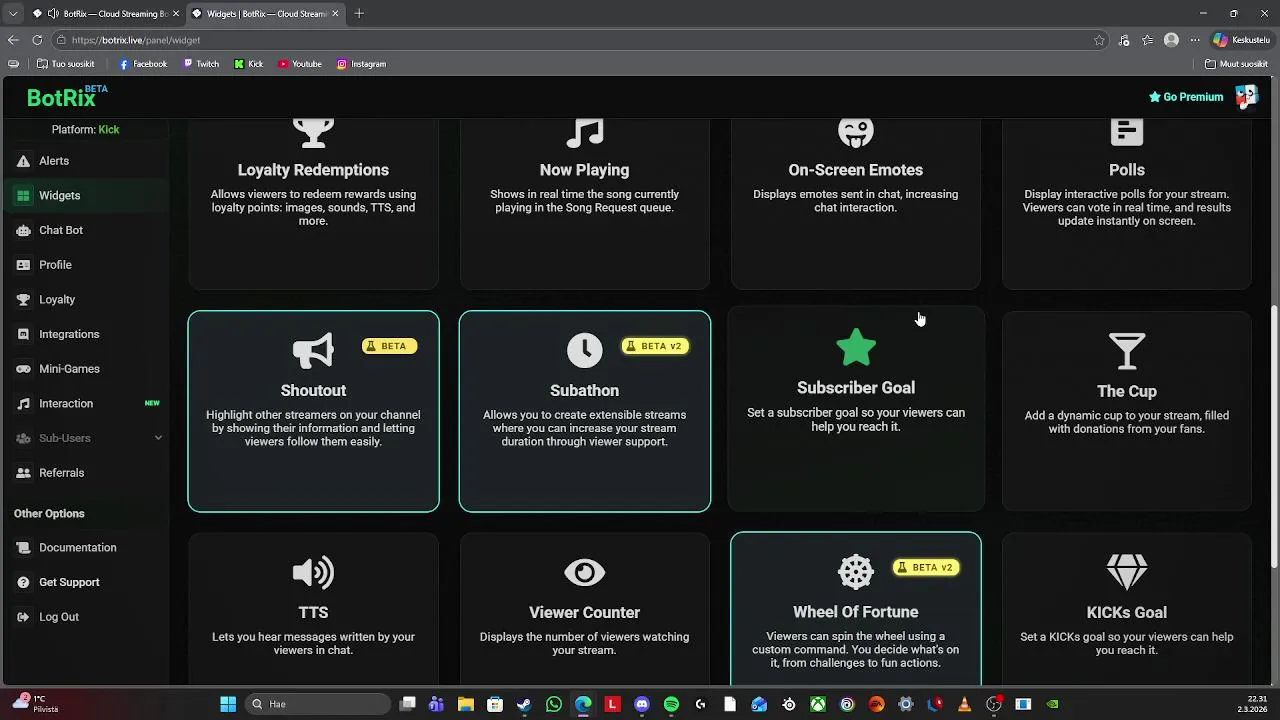The width and height of the screenshot is (1280, 720).
Task: Click Viewer Counter eye icon
Action: pyautogui.click(x=585, y=573)
